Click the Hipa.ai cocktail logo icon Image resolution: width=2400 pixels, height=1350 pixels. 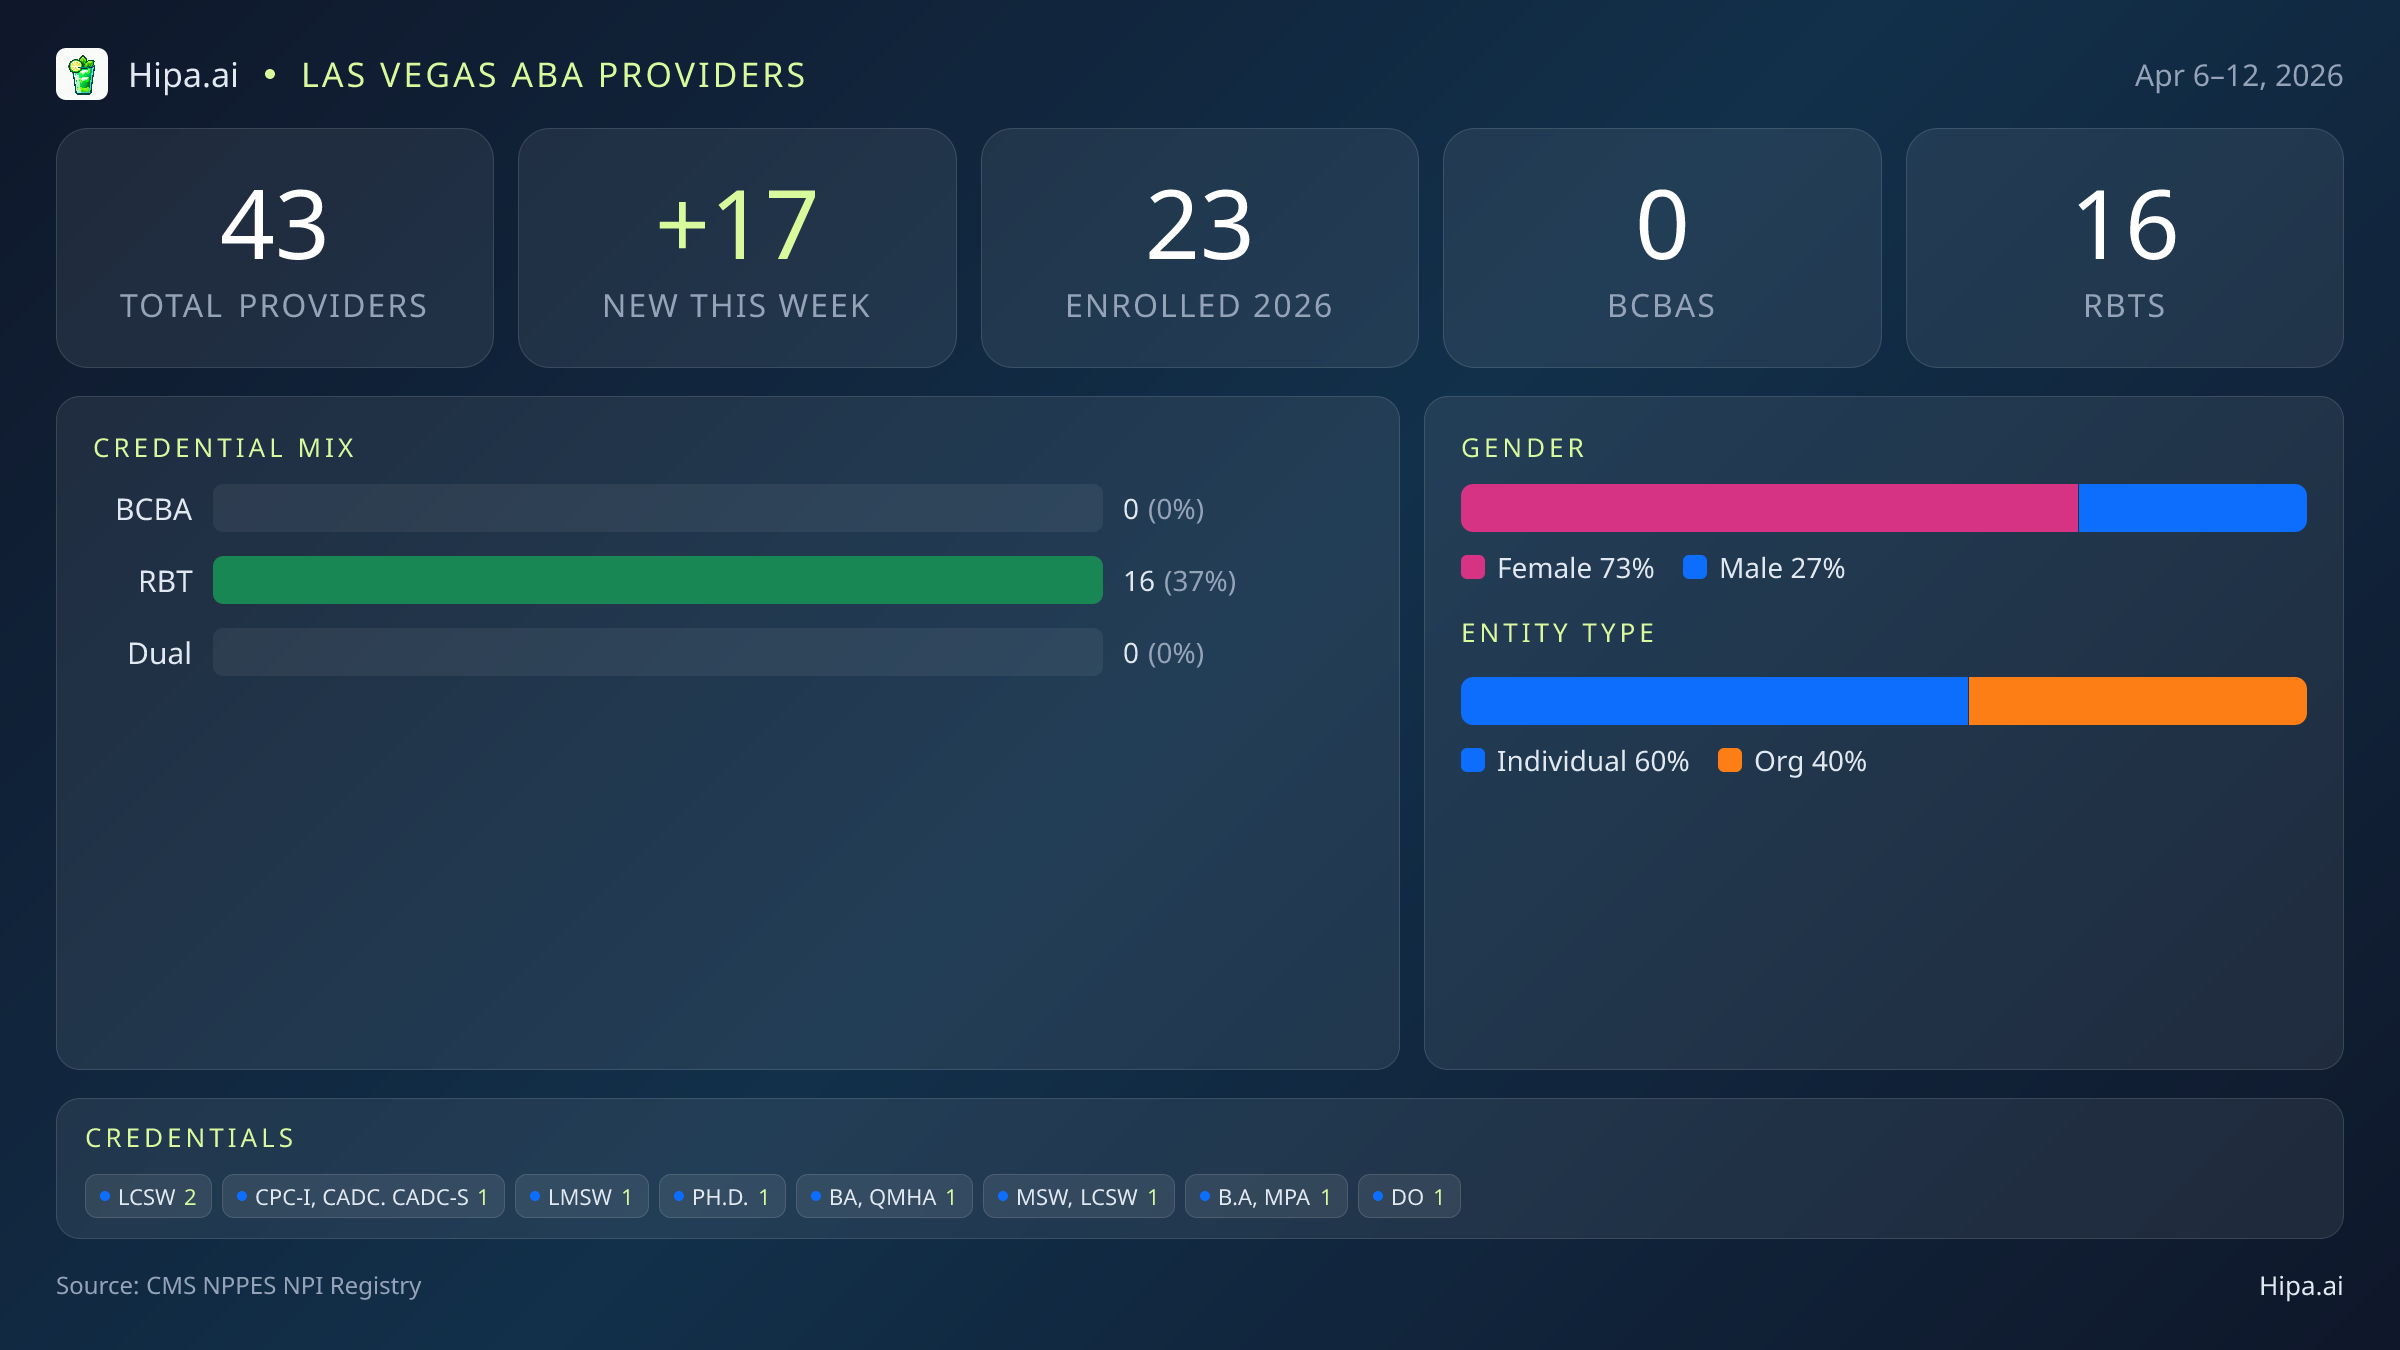coord(82,75)
